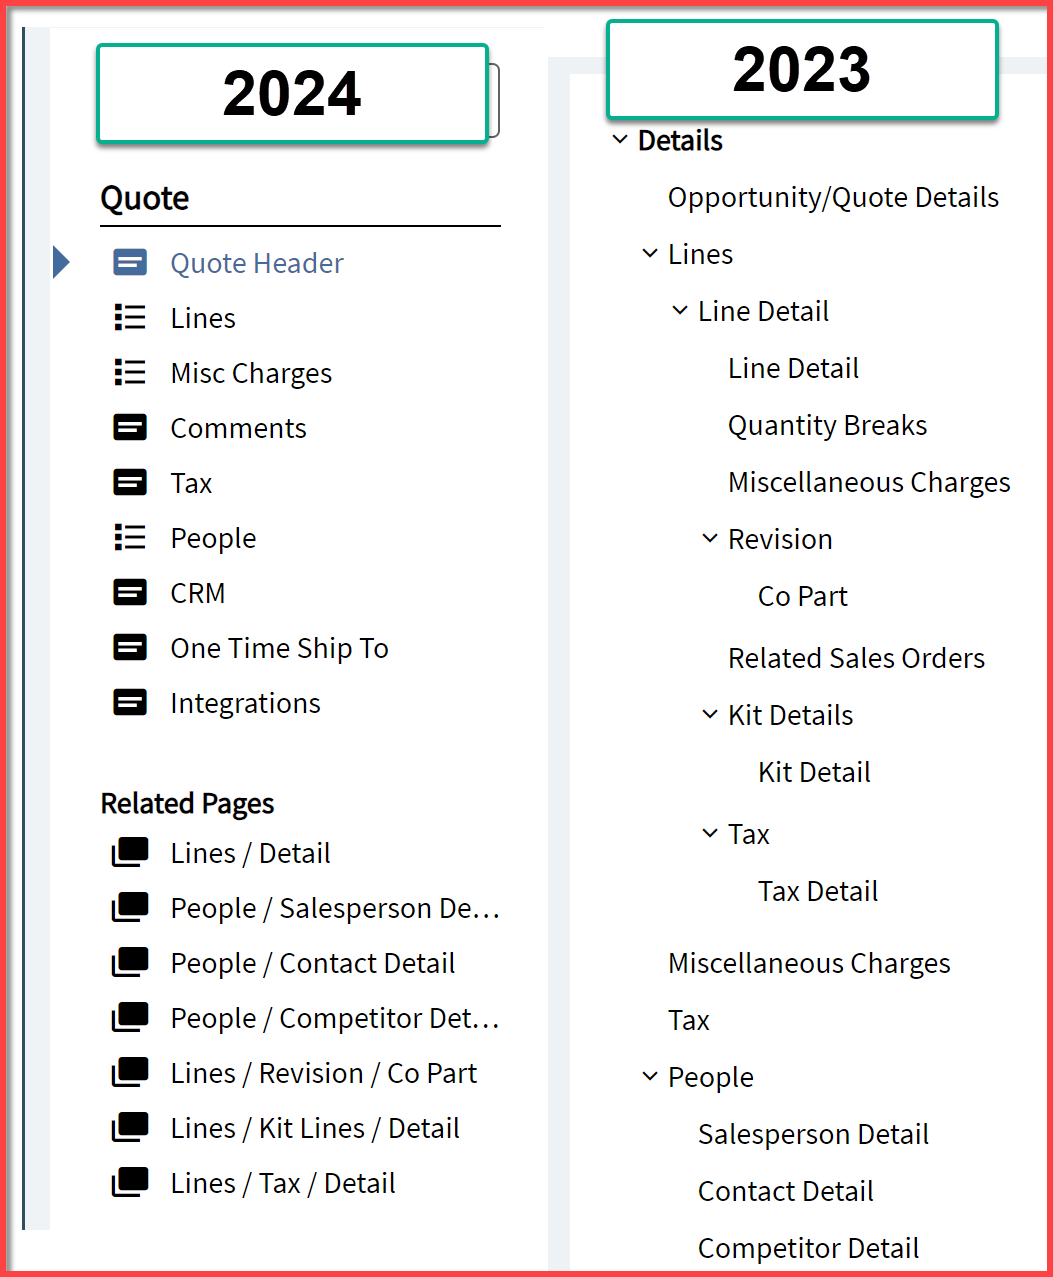1053x1277 pixels.
Task: Click the Quote Header page icon
Action: tap(130, 263)
